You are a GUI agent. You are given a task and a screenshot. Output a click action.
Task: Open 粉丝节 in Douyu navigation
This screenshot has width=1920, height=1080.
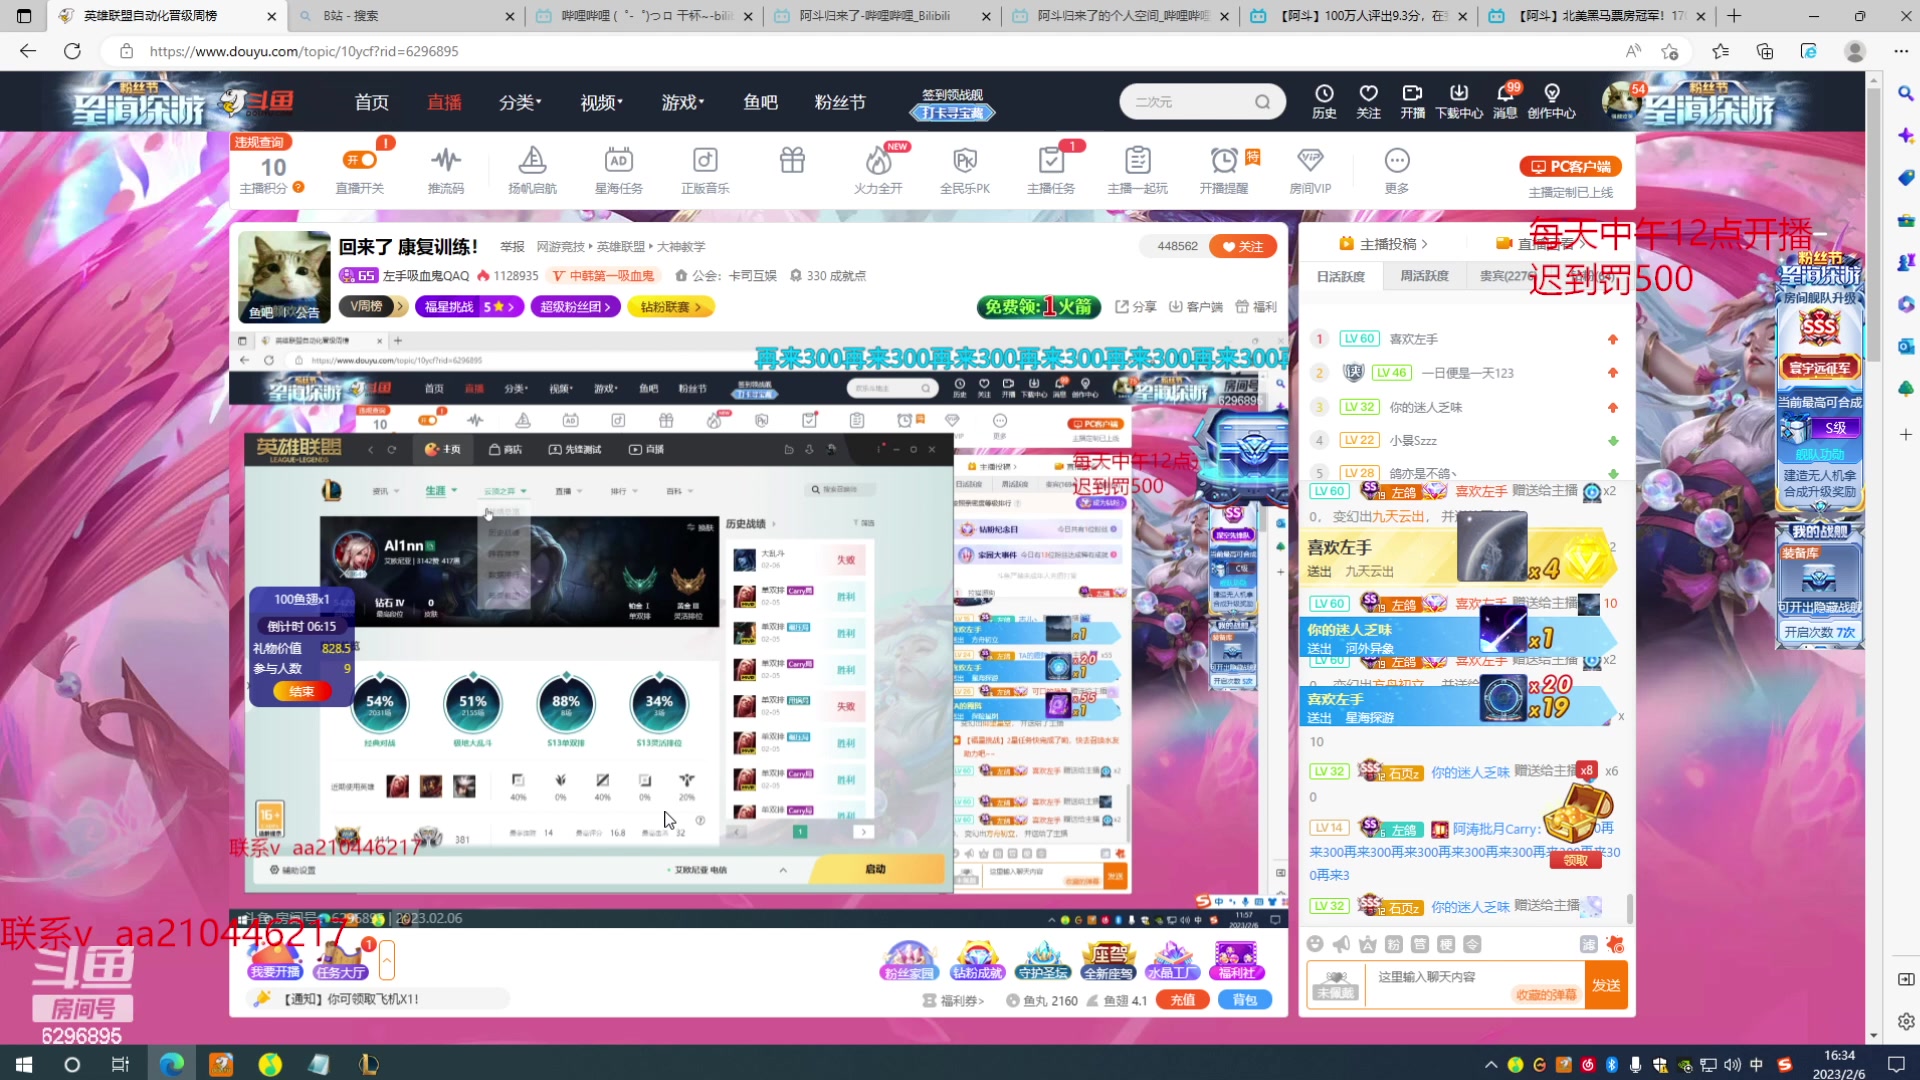pyautogui.click(x=840, y=102)
